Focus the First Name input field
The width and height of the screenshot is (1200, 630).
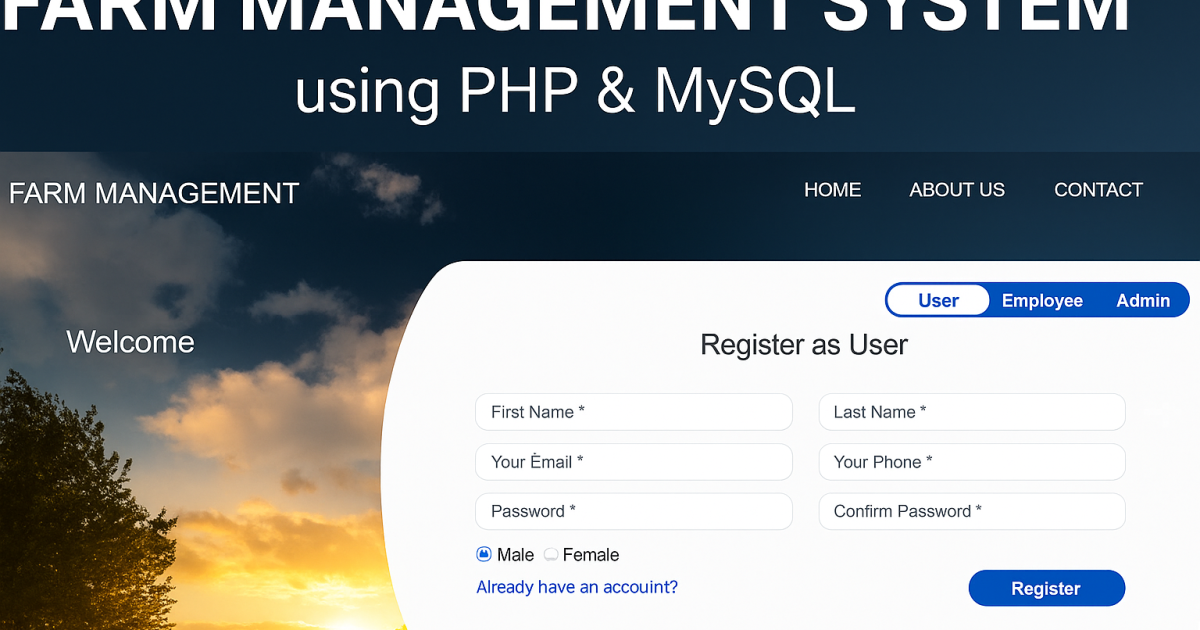pos(633,412)
